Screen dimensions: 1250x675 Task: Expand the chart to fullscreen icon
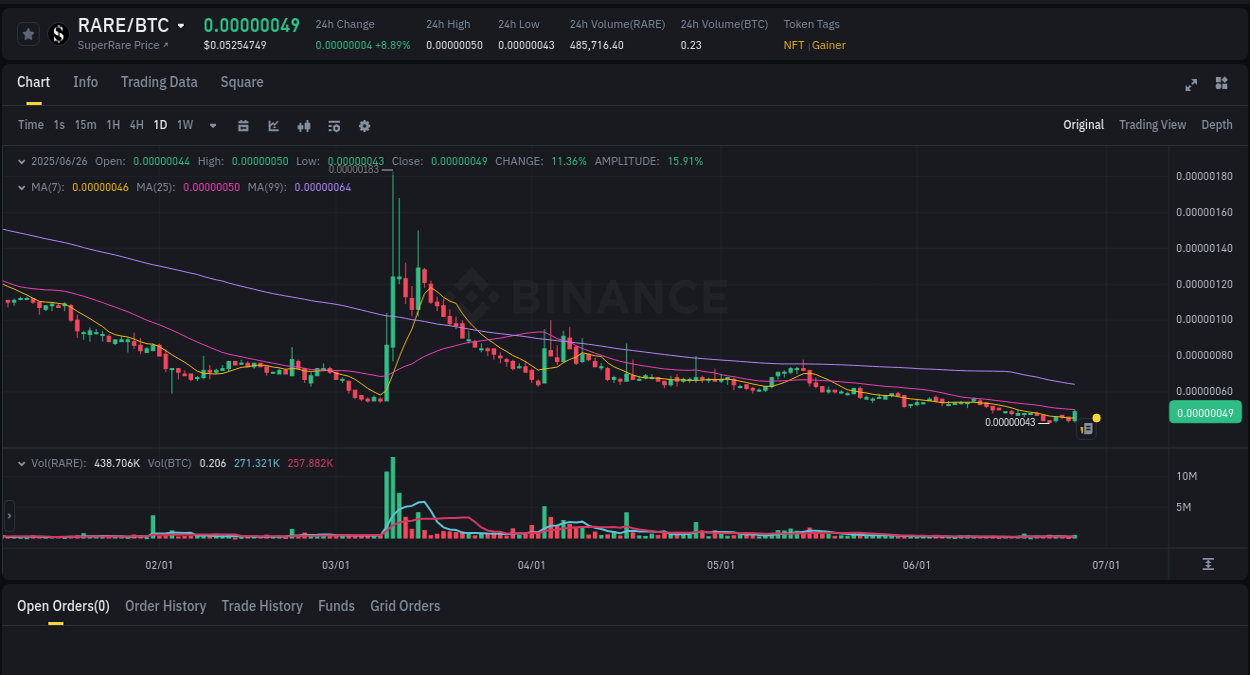1191,84
